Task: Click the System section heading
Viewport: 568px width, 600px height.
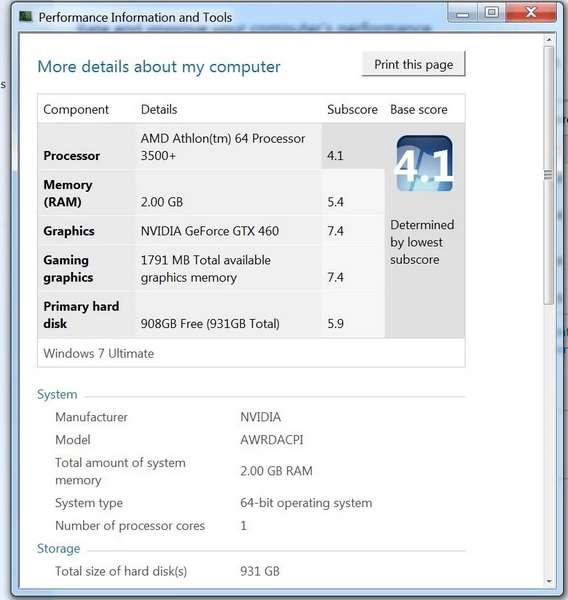Action: 57,395
